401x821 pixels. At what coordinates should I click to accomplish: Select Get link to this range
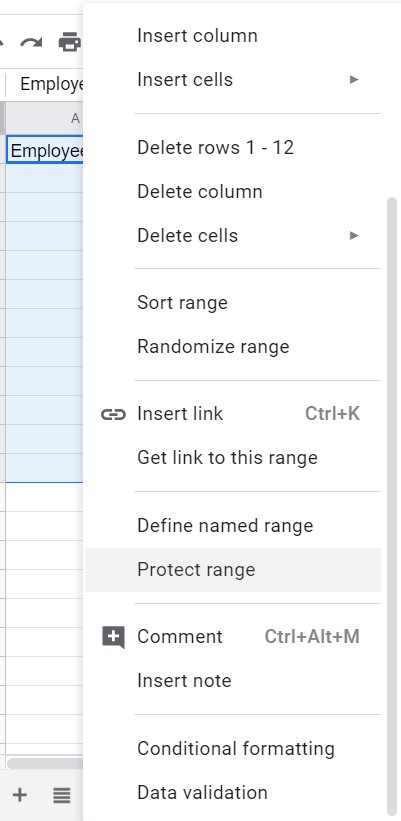click(x=232, y=458)
